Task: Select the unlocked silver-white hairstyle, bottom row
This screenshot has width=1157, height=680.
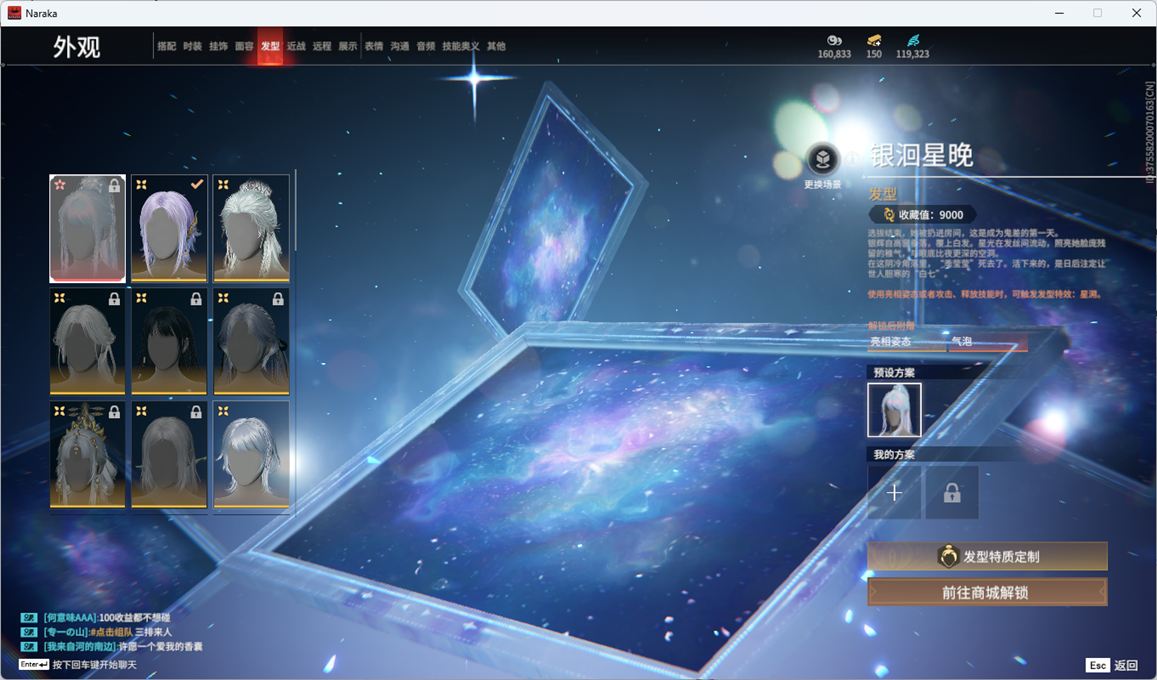Action: [x=251, y=455]
